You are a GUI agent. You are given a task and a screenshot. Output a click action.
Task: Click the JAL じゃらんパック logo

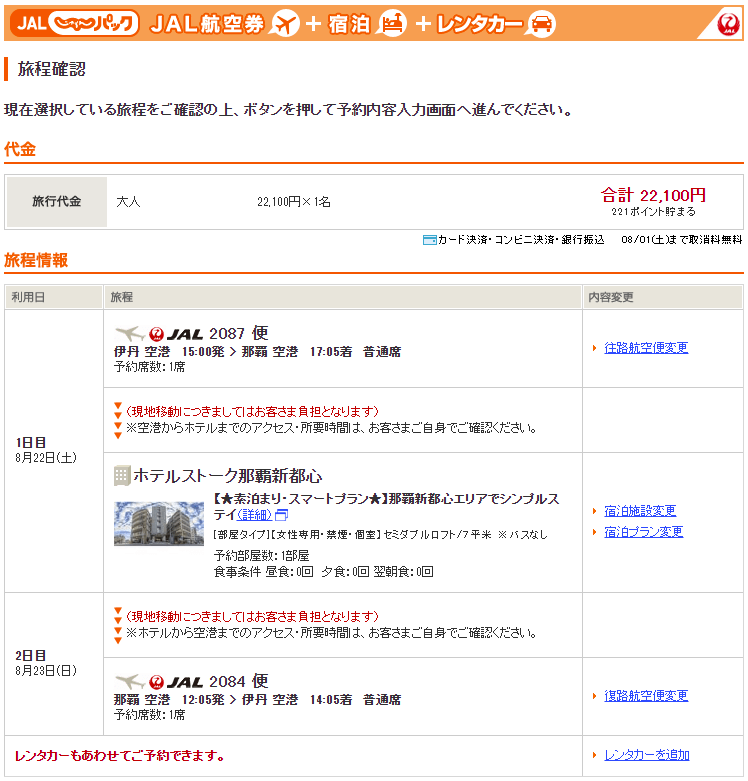(x=75, y=23)
